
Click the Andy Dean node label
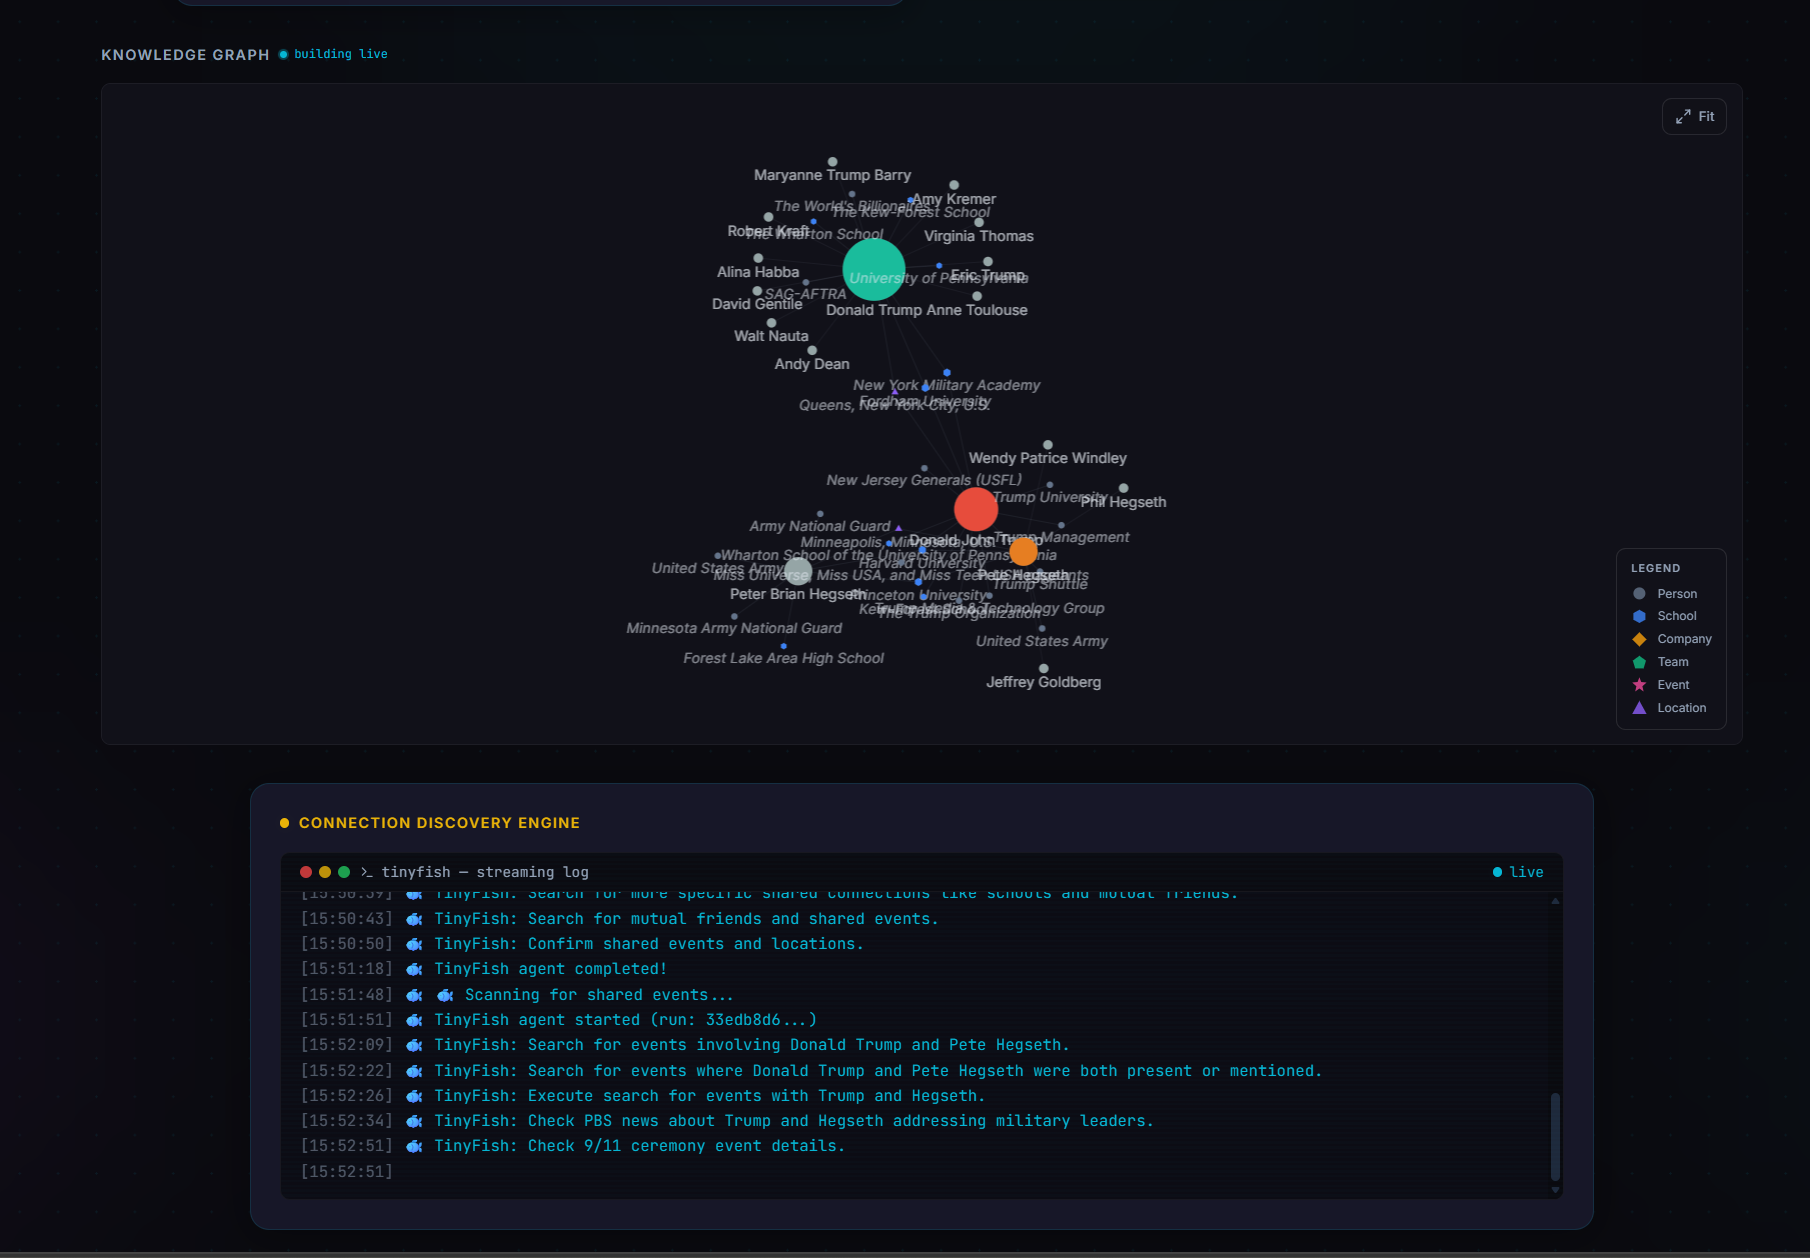click(812, 364)
